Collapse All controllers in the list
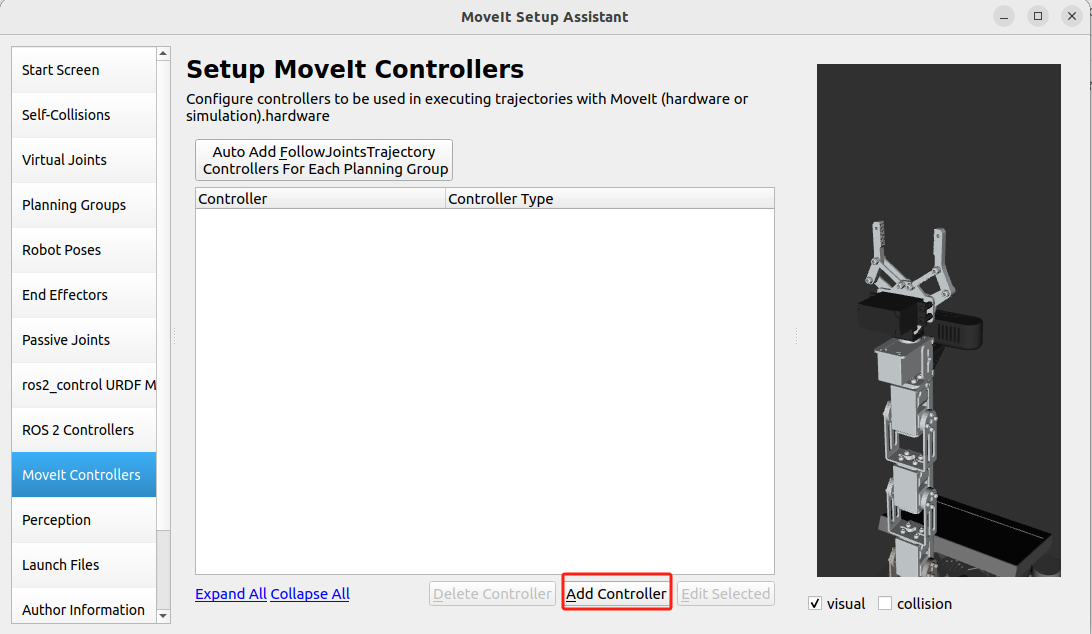This screenshot has height=634, width=1092. 310,594
